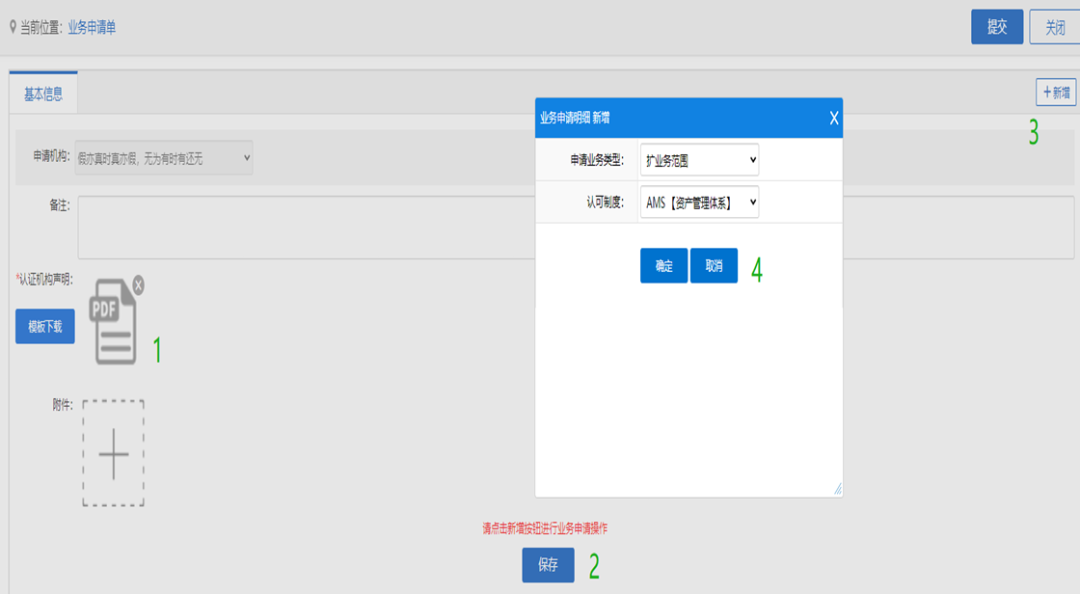Cancel with the 取消 button
The width and height of the screenshot is (1080, 594).
point(714,265)
